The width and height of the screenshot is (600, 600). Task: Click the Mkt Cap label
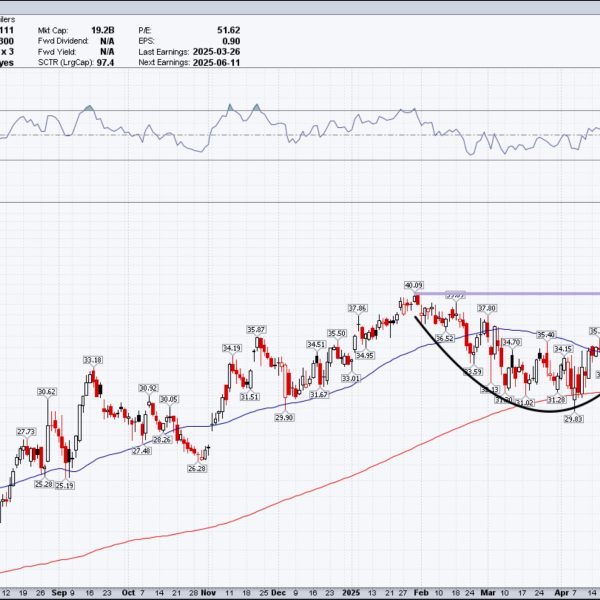tap(53, 30)
